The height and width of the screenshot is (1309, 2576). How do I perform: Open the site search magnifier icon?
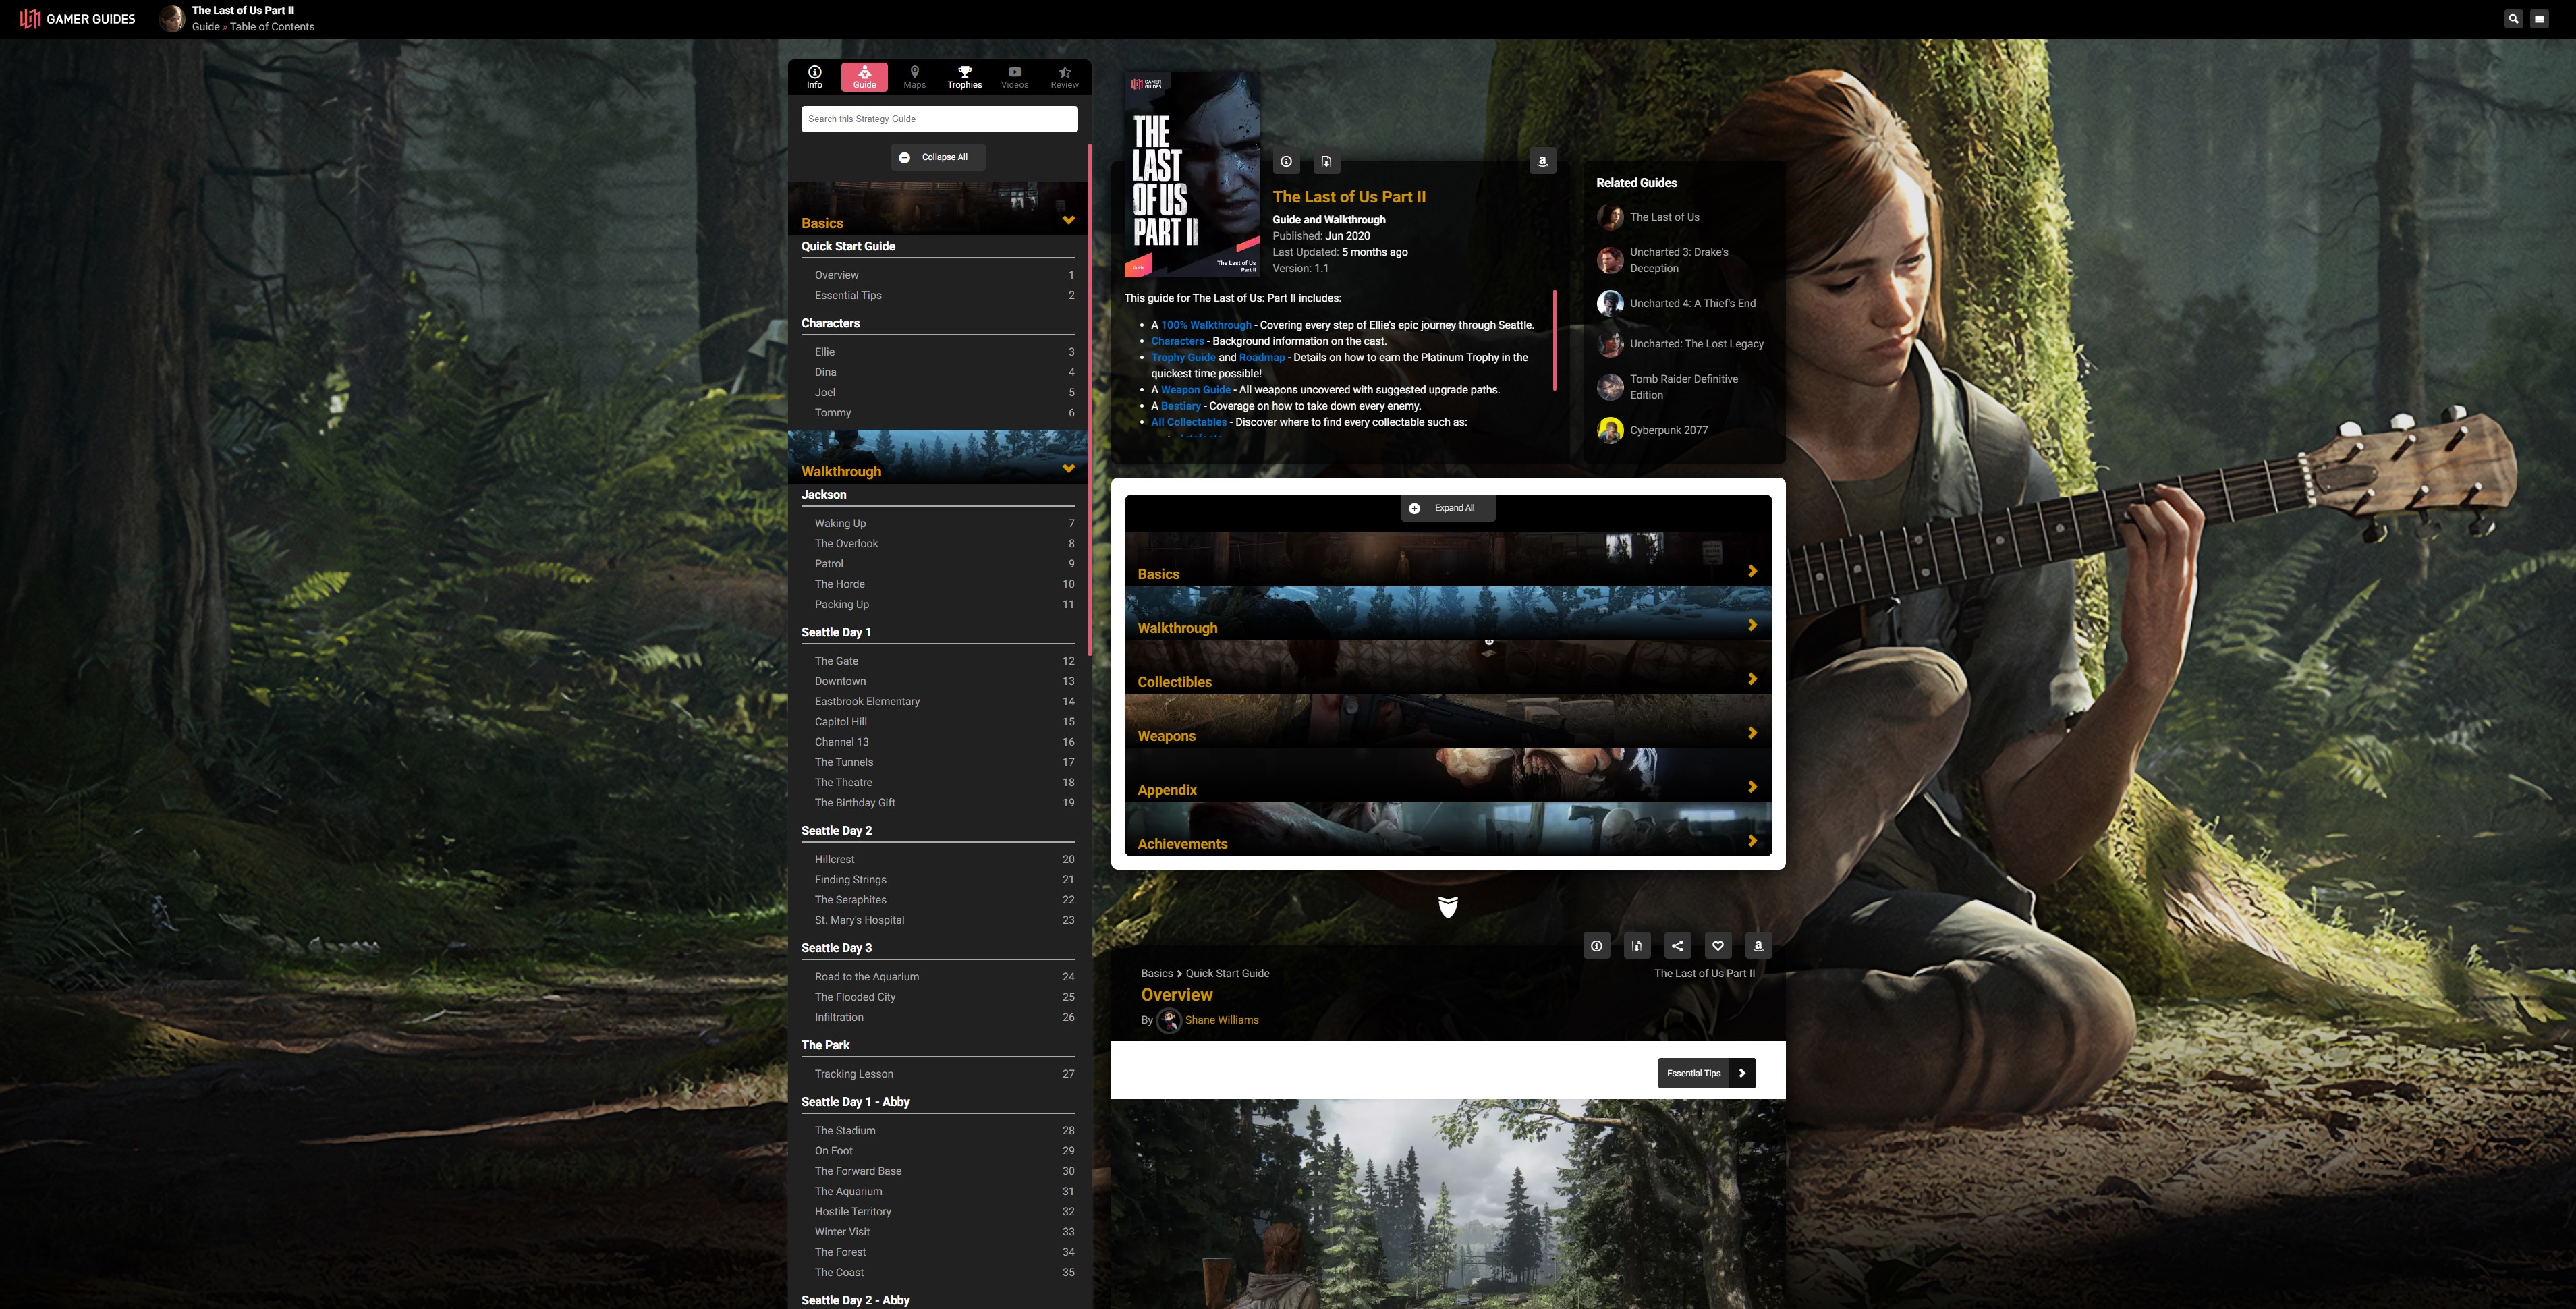tap(2513, 19)
